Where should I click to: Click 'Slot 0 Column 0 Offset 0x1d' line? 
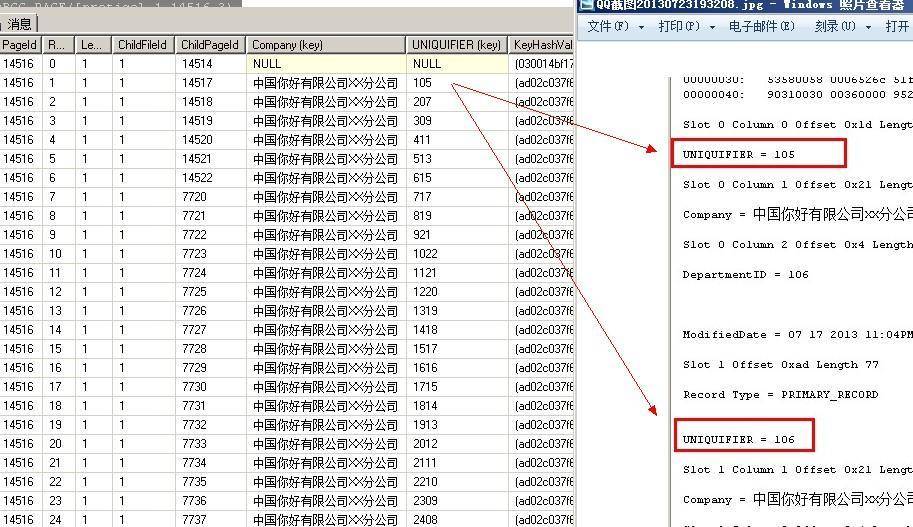click(x=797, y=125)
